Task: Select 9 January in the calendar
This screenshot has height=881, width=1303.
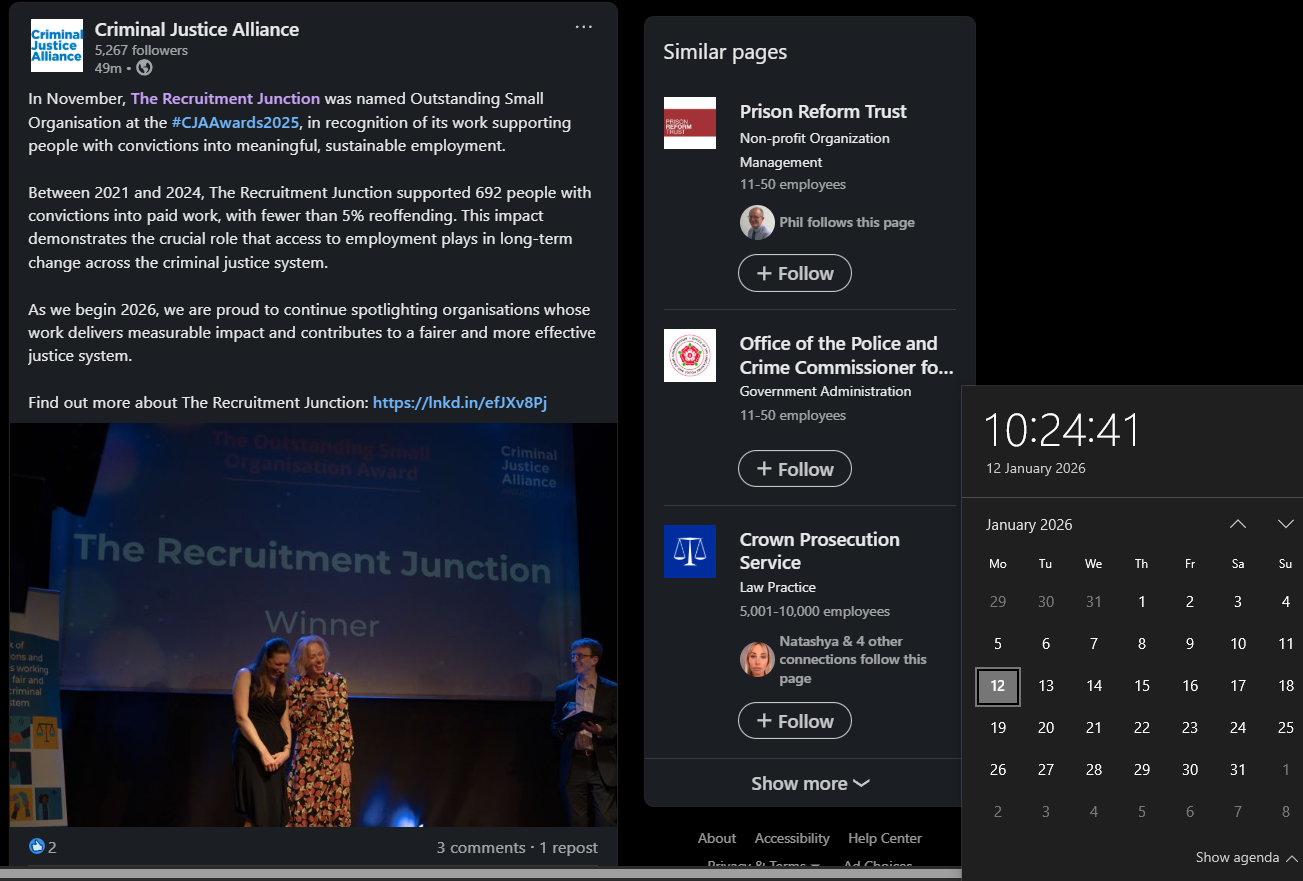Action: [x=1190, y=644]
